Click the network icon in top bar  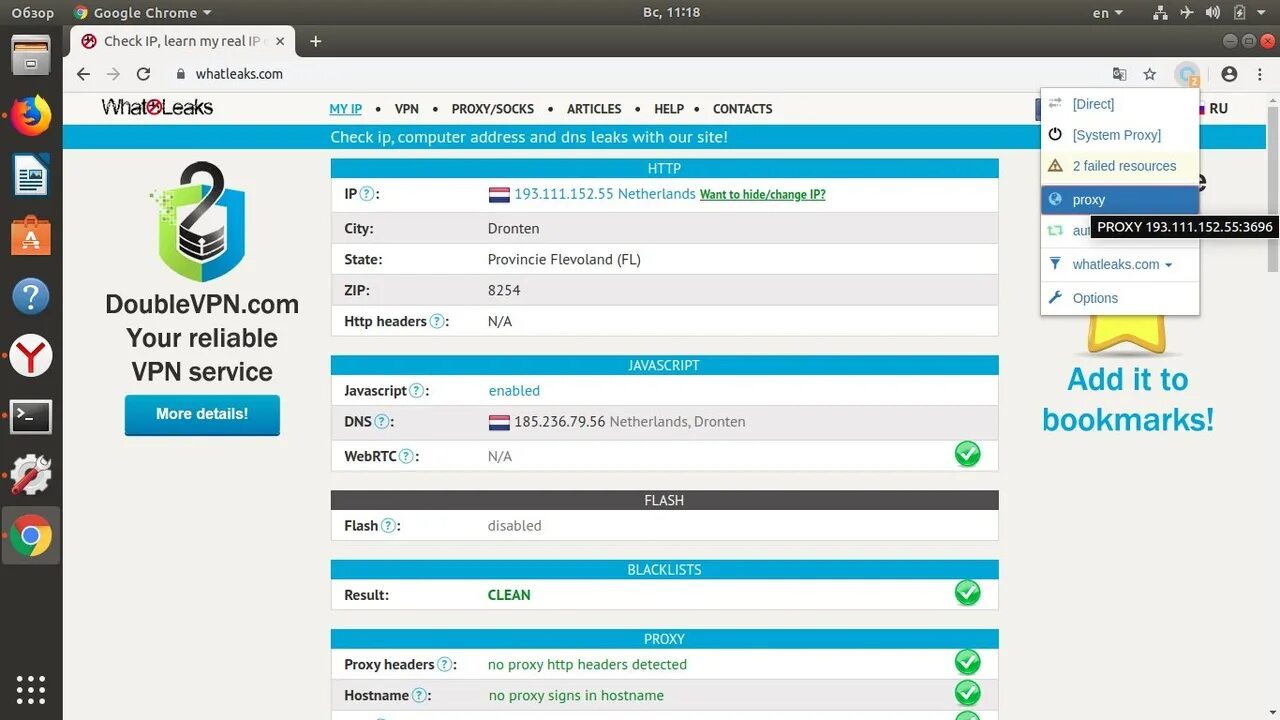click(1161, 13)
